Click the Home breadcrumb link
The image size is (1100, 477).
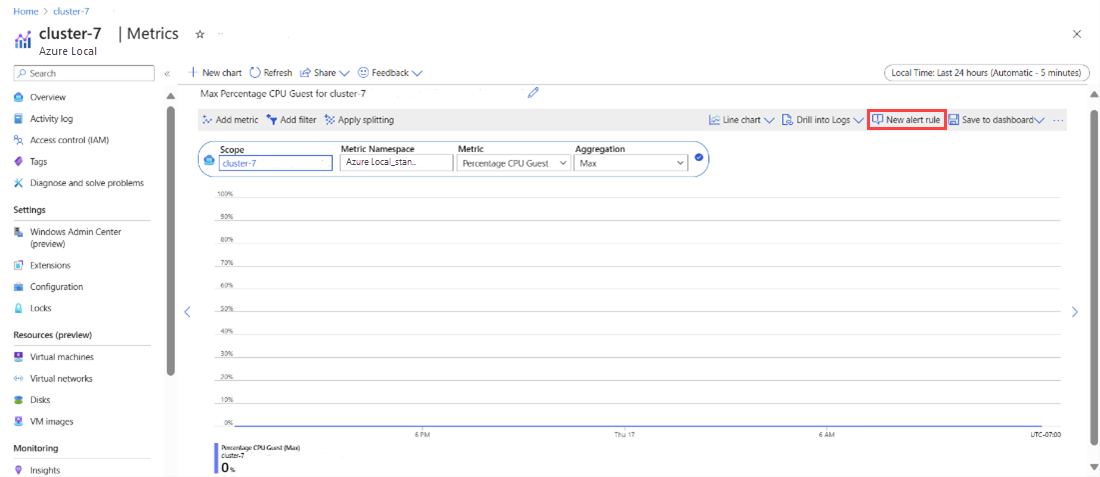click(x=26, y=11)
